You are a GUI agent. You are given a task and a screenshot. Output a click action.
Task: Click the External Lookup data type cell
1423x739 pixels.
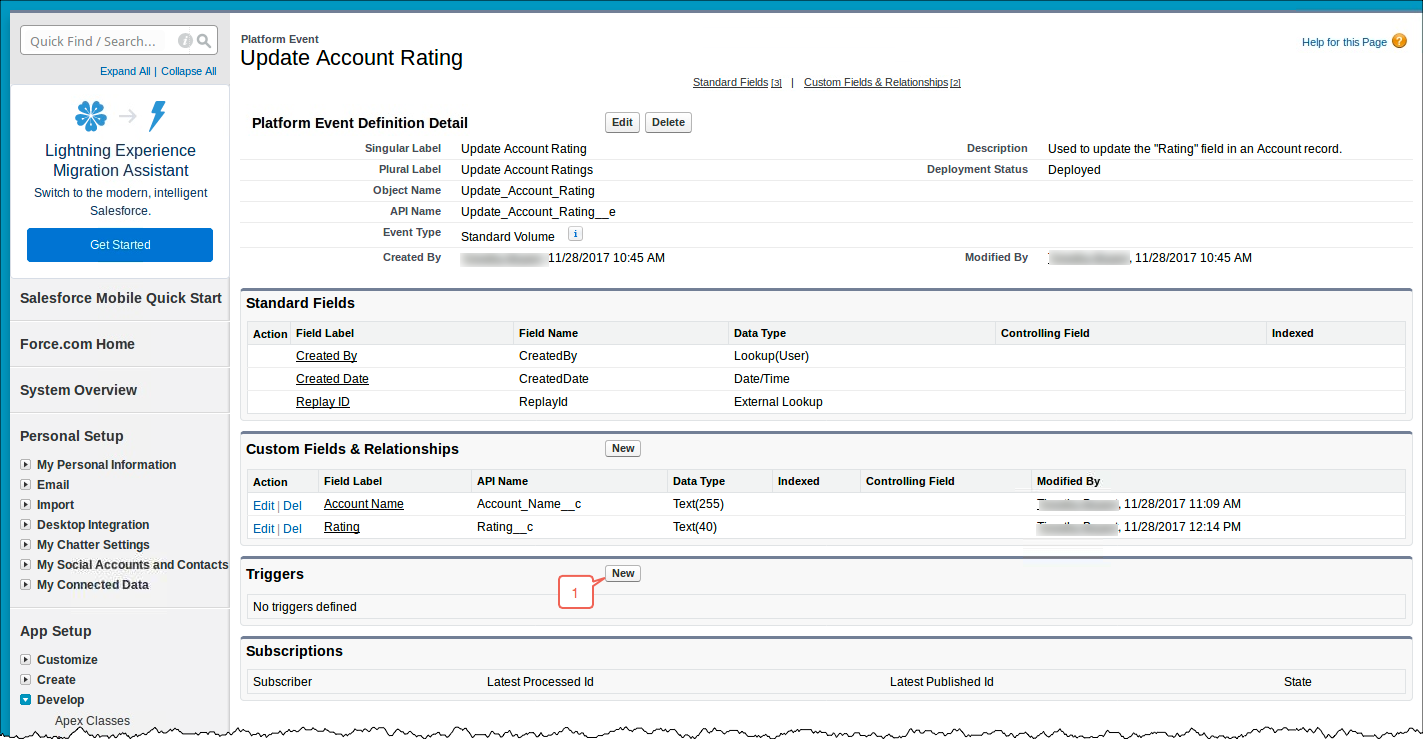click(778, 402)
